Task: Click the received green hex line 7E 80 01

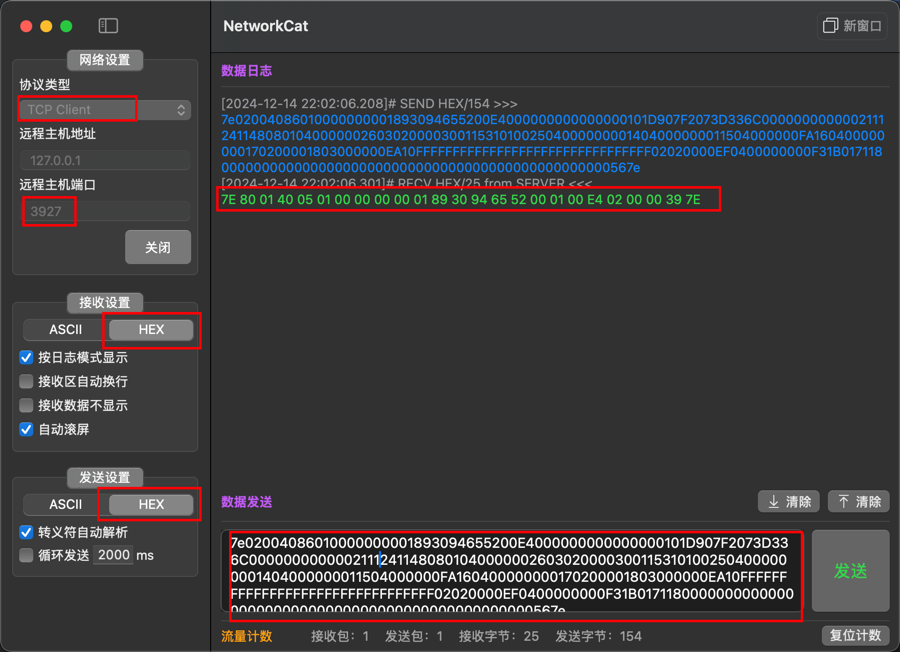Action: coord(460,200)
